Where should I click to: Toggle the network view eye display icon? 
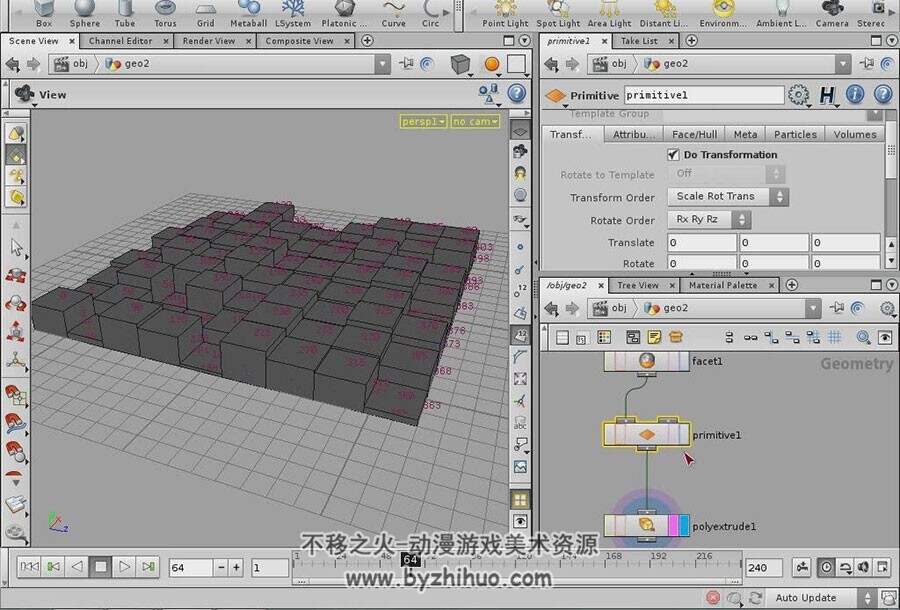pyautogui.click(x=885, y=337)
